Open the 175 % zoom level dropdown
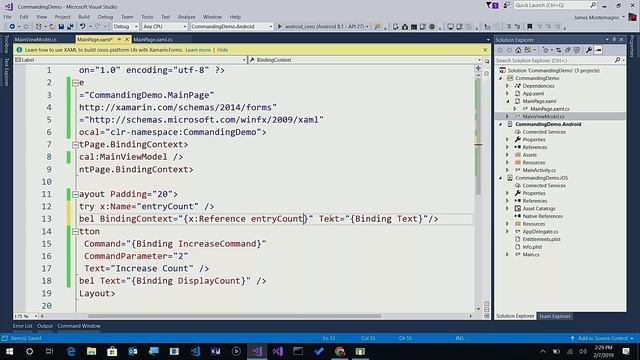Viewport: 640px width, 360px height. point(26,316)
